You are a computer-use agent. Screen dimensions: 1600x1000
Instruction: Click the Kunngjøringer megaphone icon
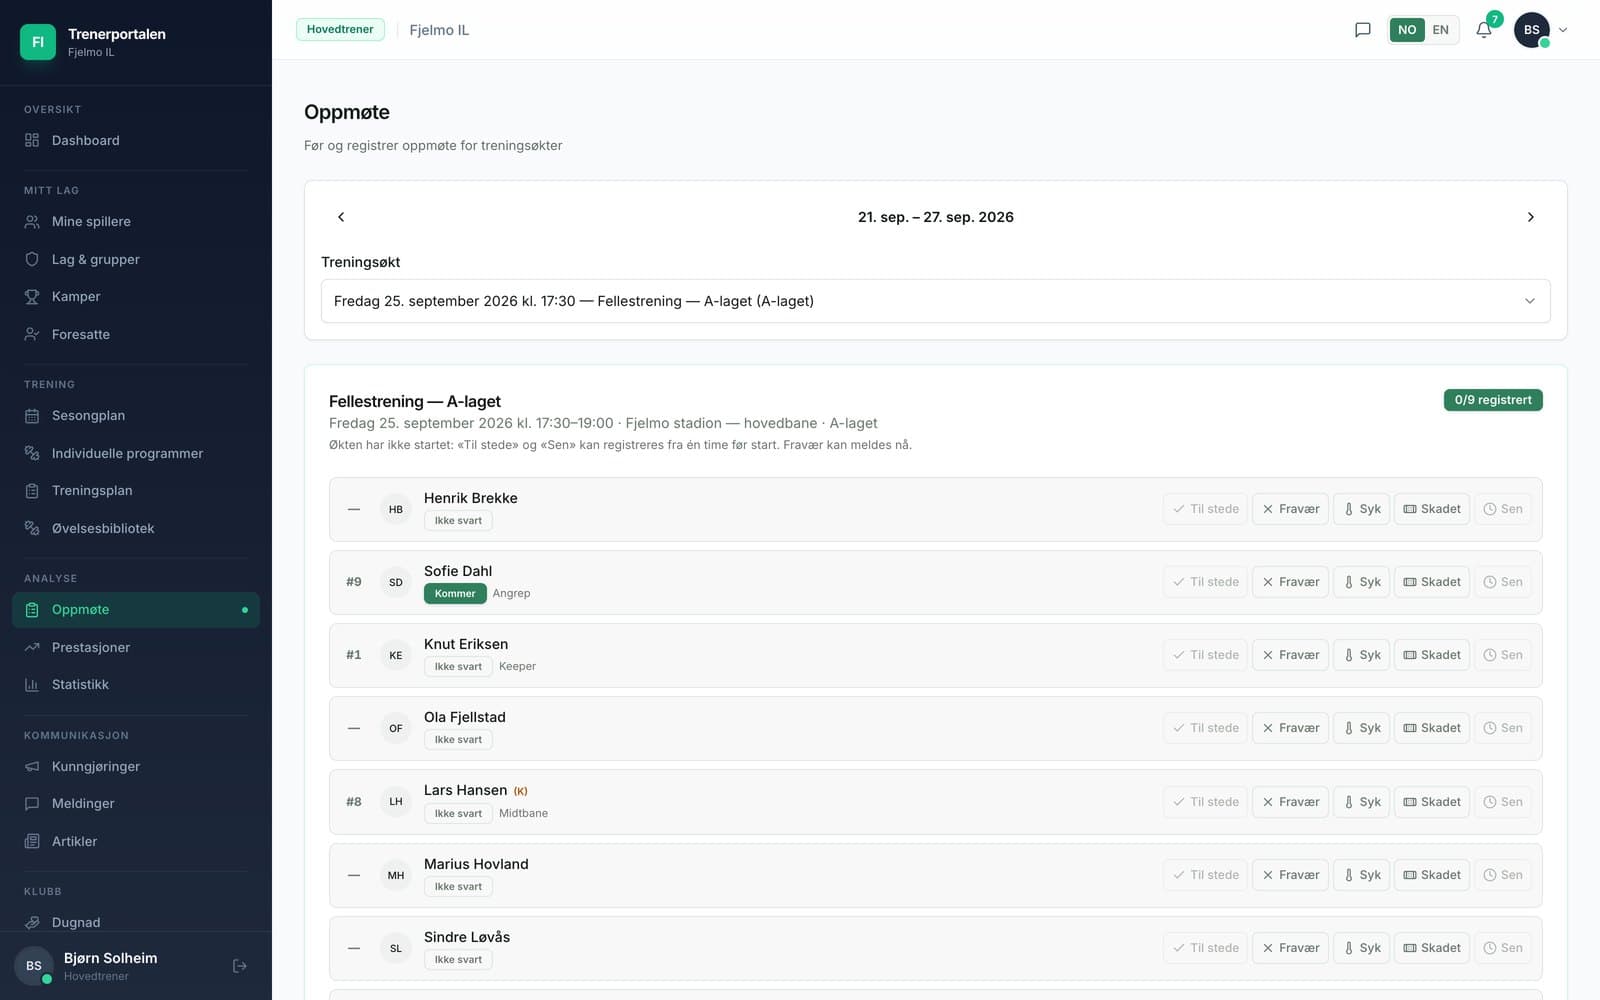point(32,766)
